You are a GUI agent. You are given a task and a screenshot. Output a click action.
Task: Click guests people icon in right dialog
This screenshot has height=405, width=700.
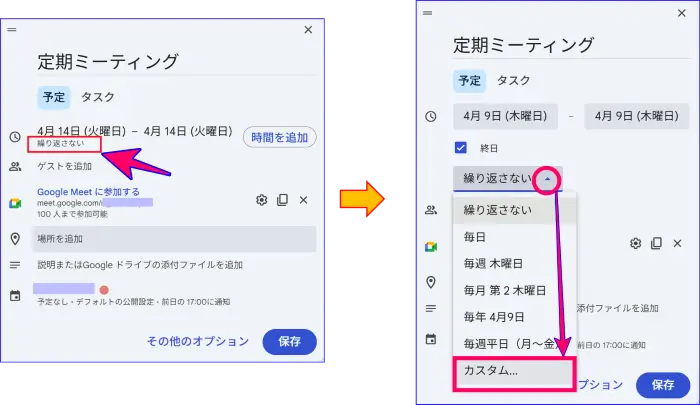(431, 210)
